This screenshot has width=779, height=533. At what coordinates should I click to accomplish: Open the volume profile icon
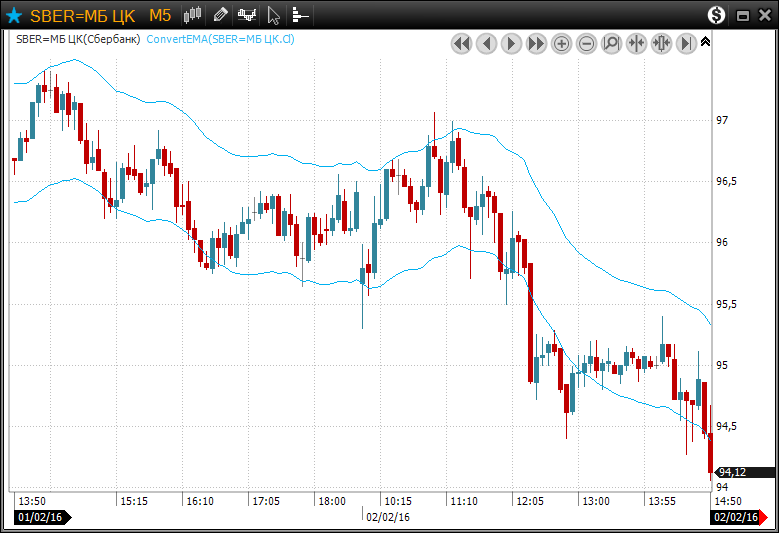pyautogui.click(x=300, y=15)
